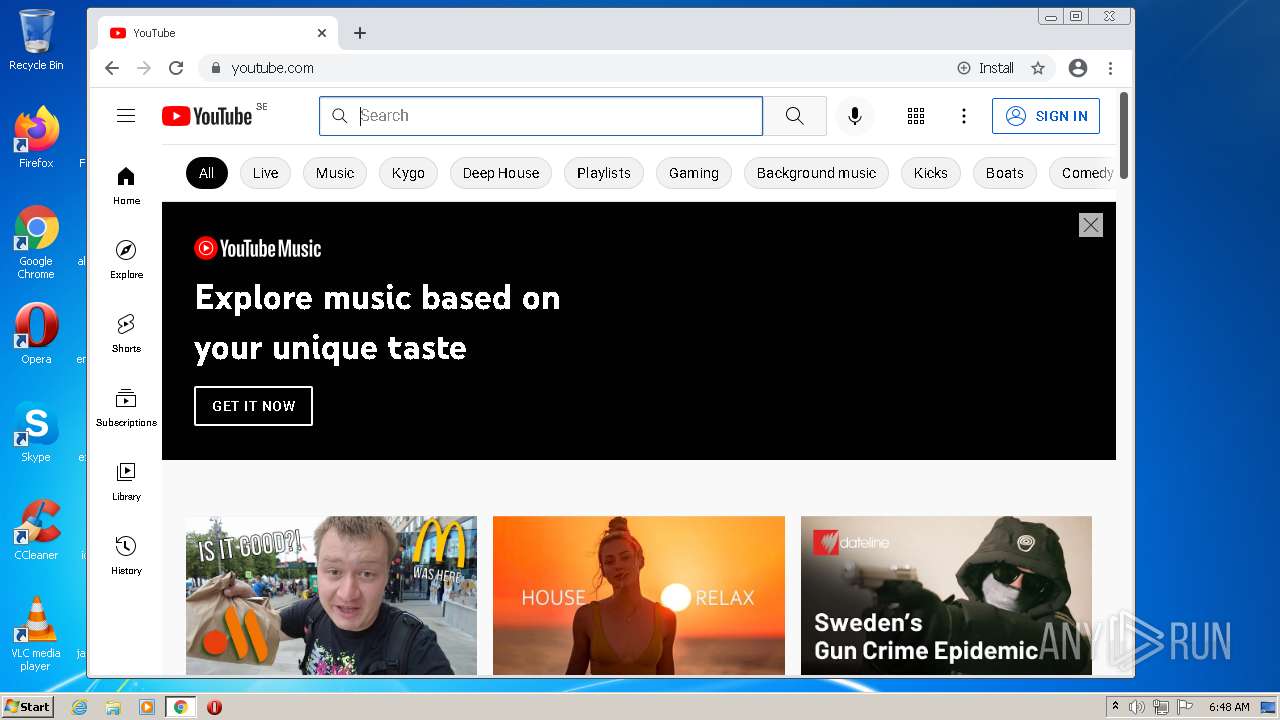
Task: Close the YouTube Music banner
Action: click(x=1091, y=225)
